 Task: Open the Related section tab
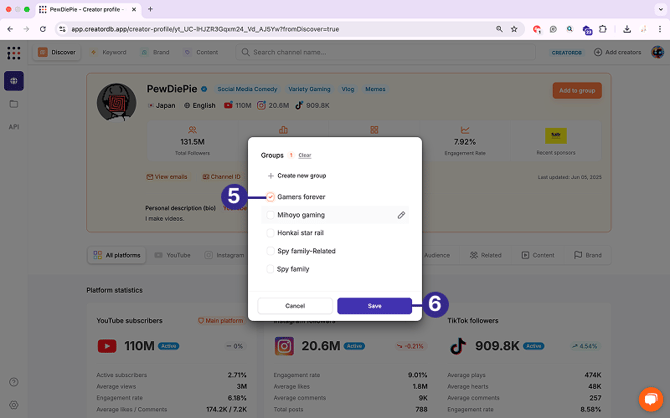point(485,255)
